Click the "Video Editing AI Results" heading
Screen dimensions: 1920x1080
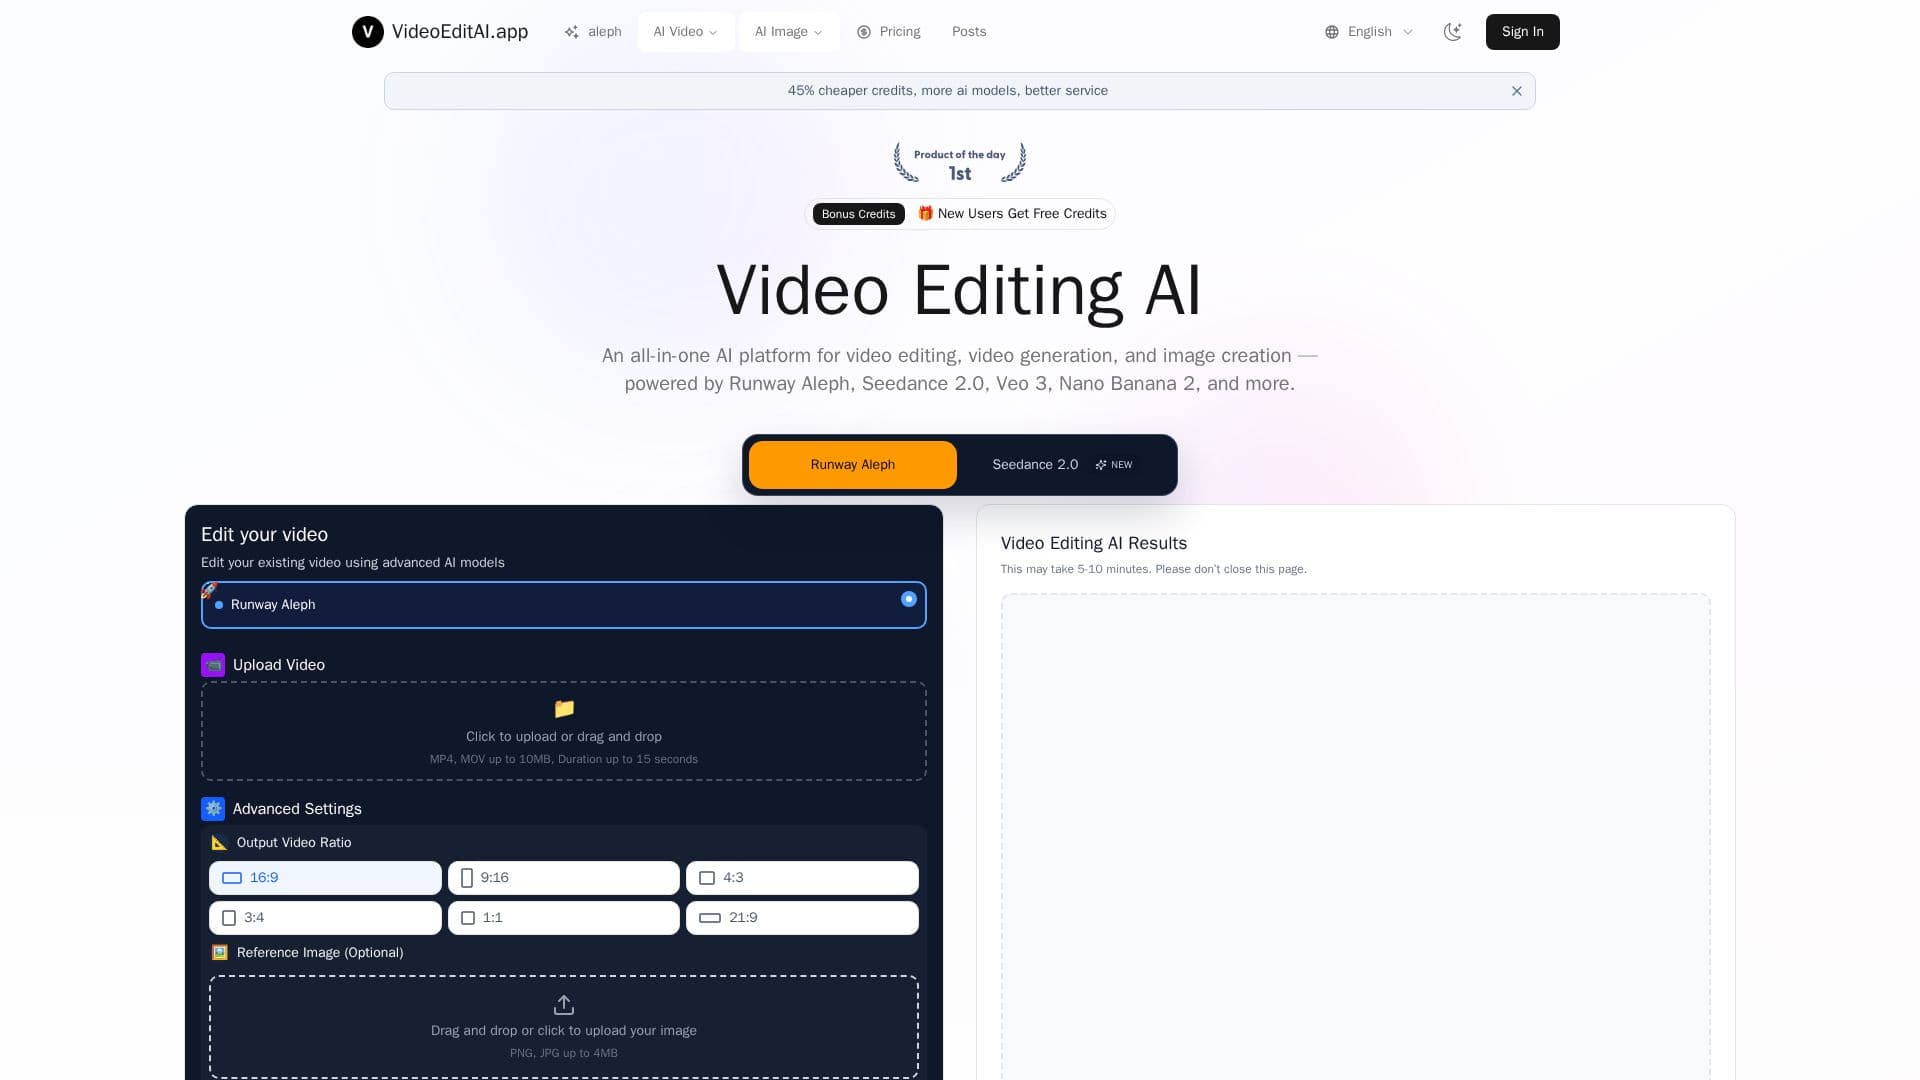(1094, 543)
